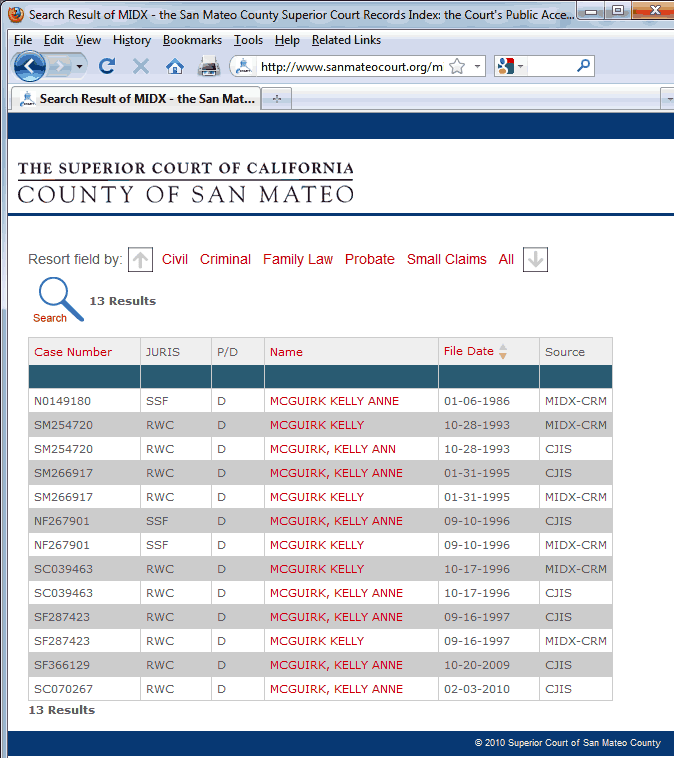
Task: Click the Firefox icon in title bar
Action: point(16,15)
